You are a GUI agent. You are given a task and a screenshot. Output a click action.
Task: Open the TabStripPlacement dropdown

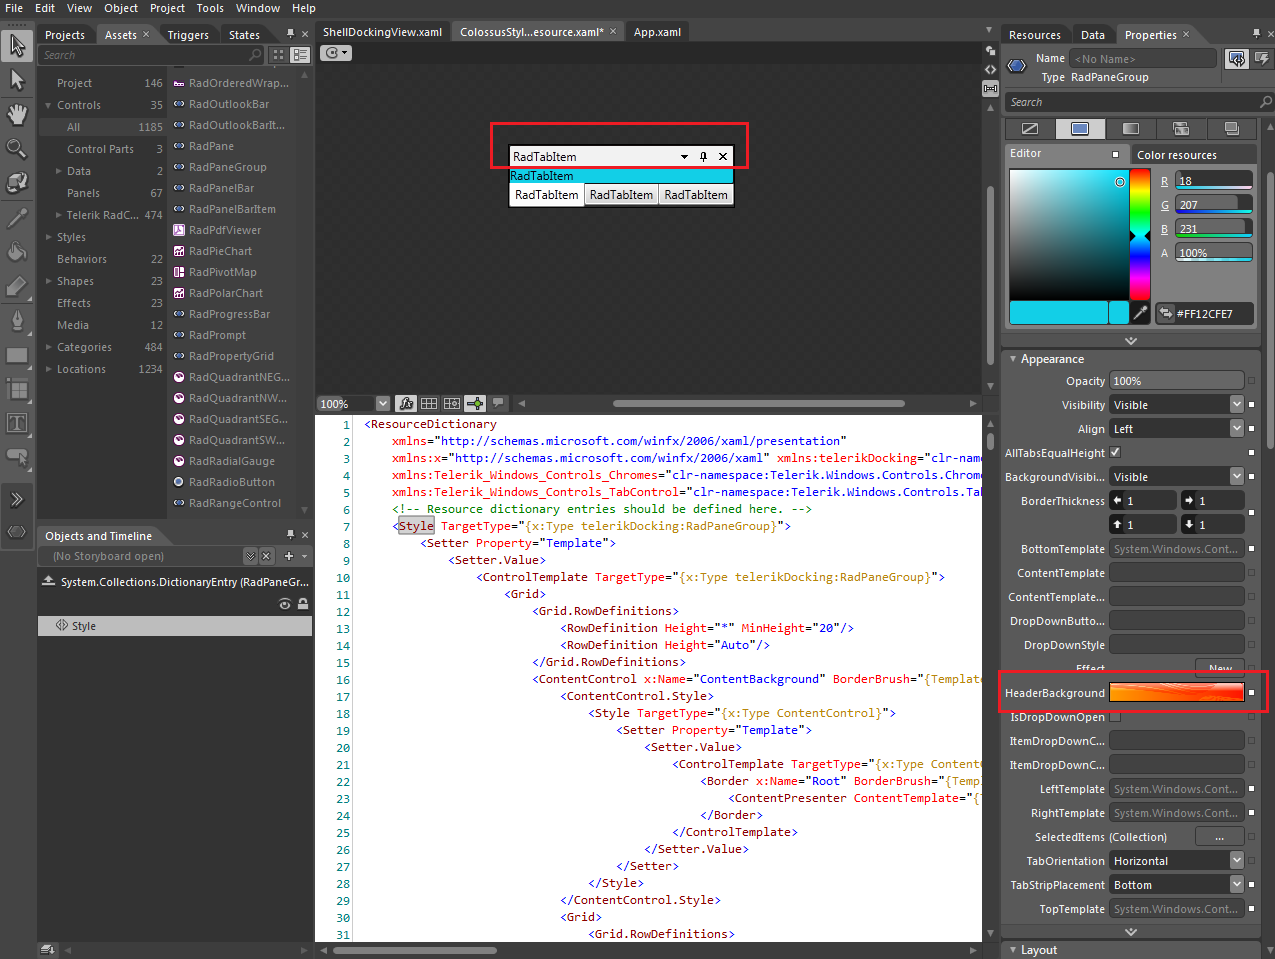click(x=1236, y=885)
